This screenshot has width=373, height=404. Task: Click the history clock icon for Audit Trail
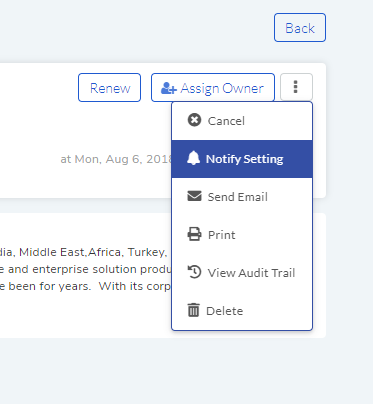(194, 272)
